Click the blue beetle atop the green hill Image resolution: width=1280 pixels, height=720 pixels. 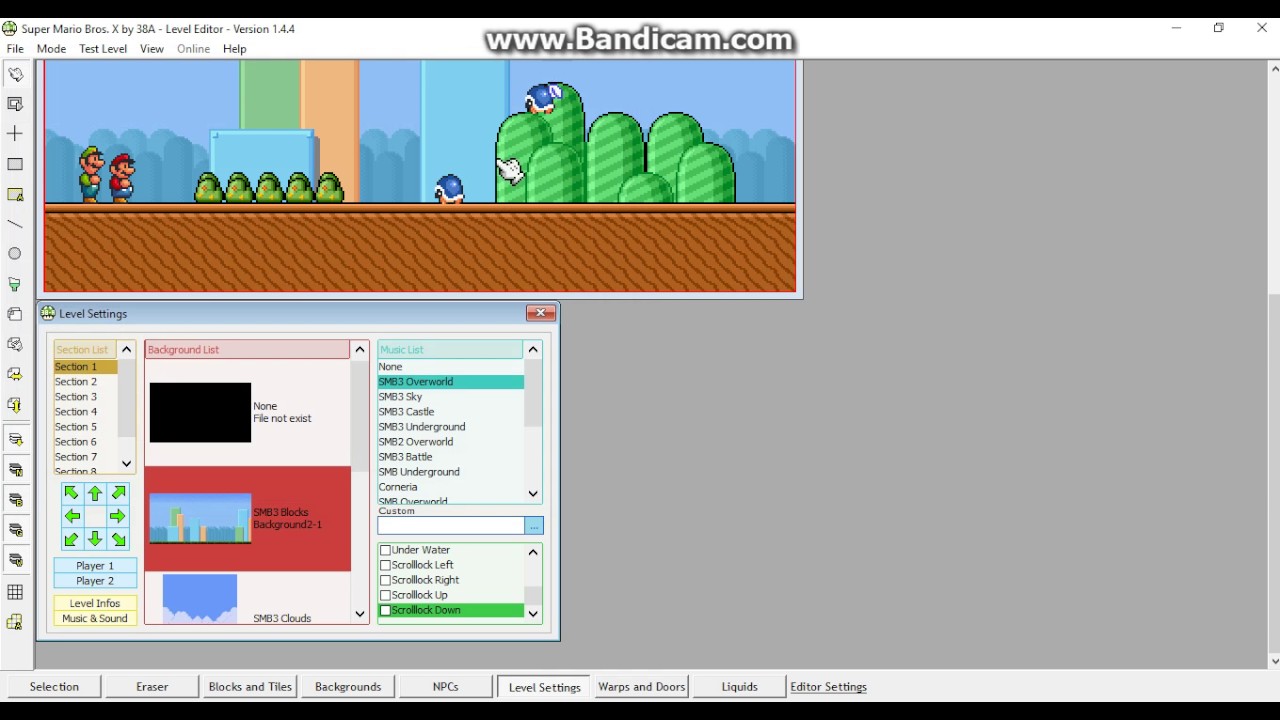point(543,97)
